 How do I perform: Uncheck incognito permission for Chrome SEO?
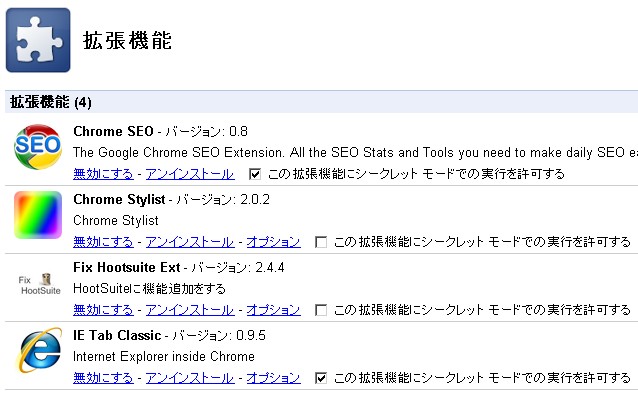pos(255,174)
